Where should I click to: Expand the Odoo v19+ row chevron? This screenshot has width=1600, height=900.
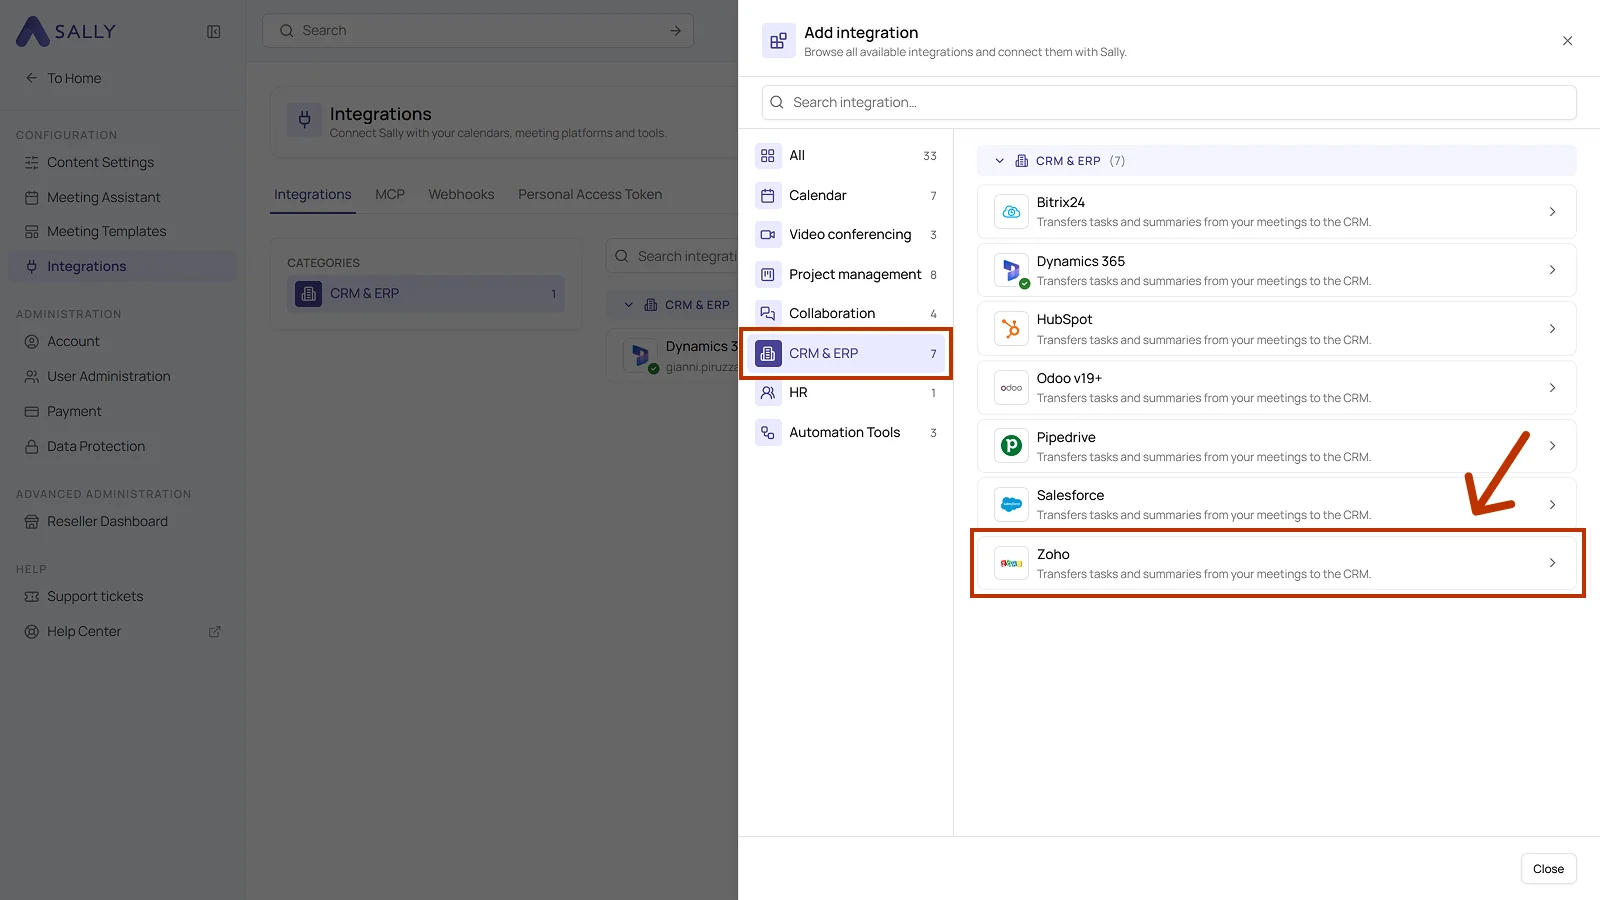click(1552, 388)
